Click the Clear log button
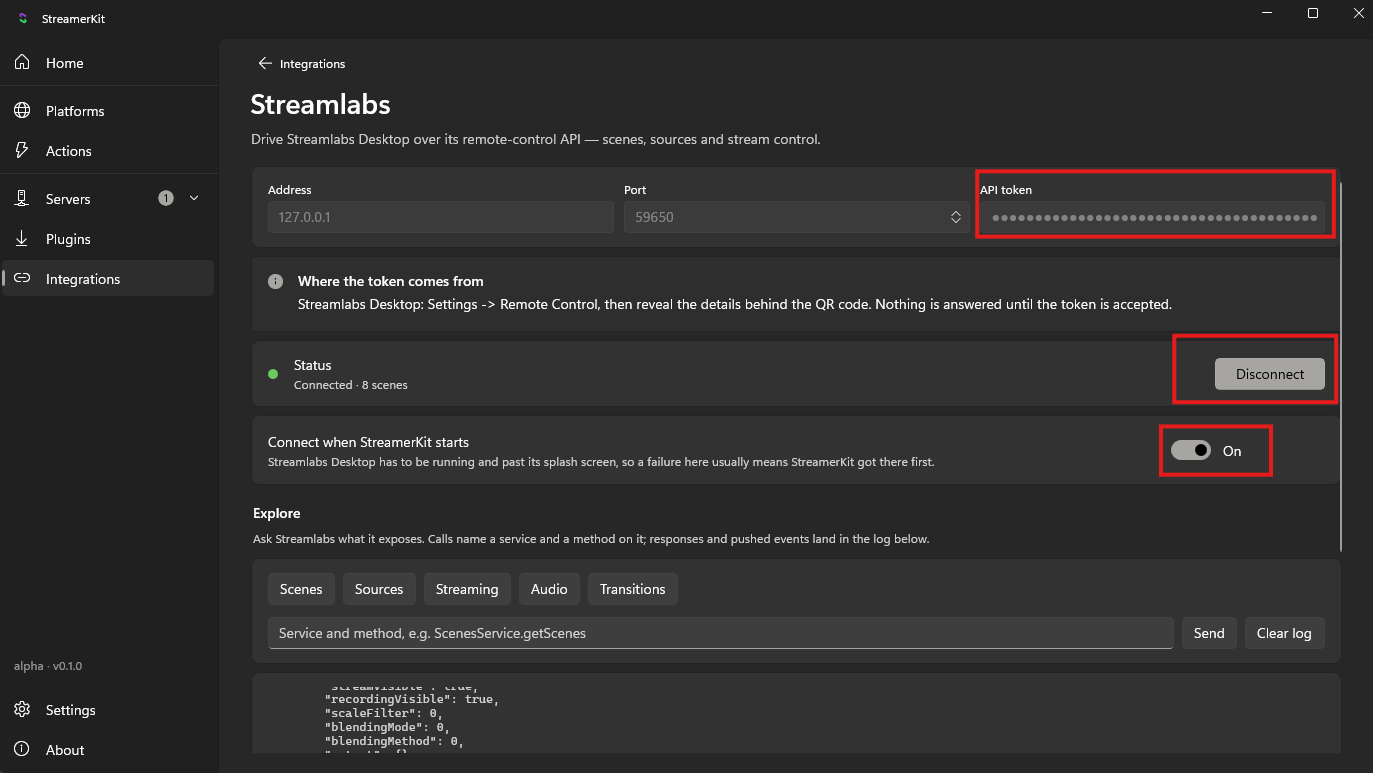 click(1284, 633)
